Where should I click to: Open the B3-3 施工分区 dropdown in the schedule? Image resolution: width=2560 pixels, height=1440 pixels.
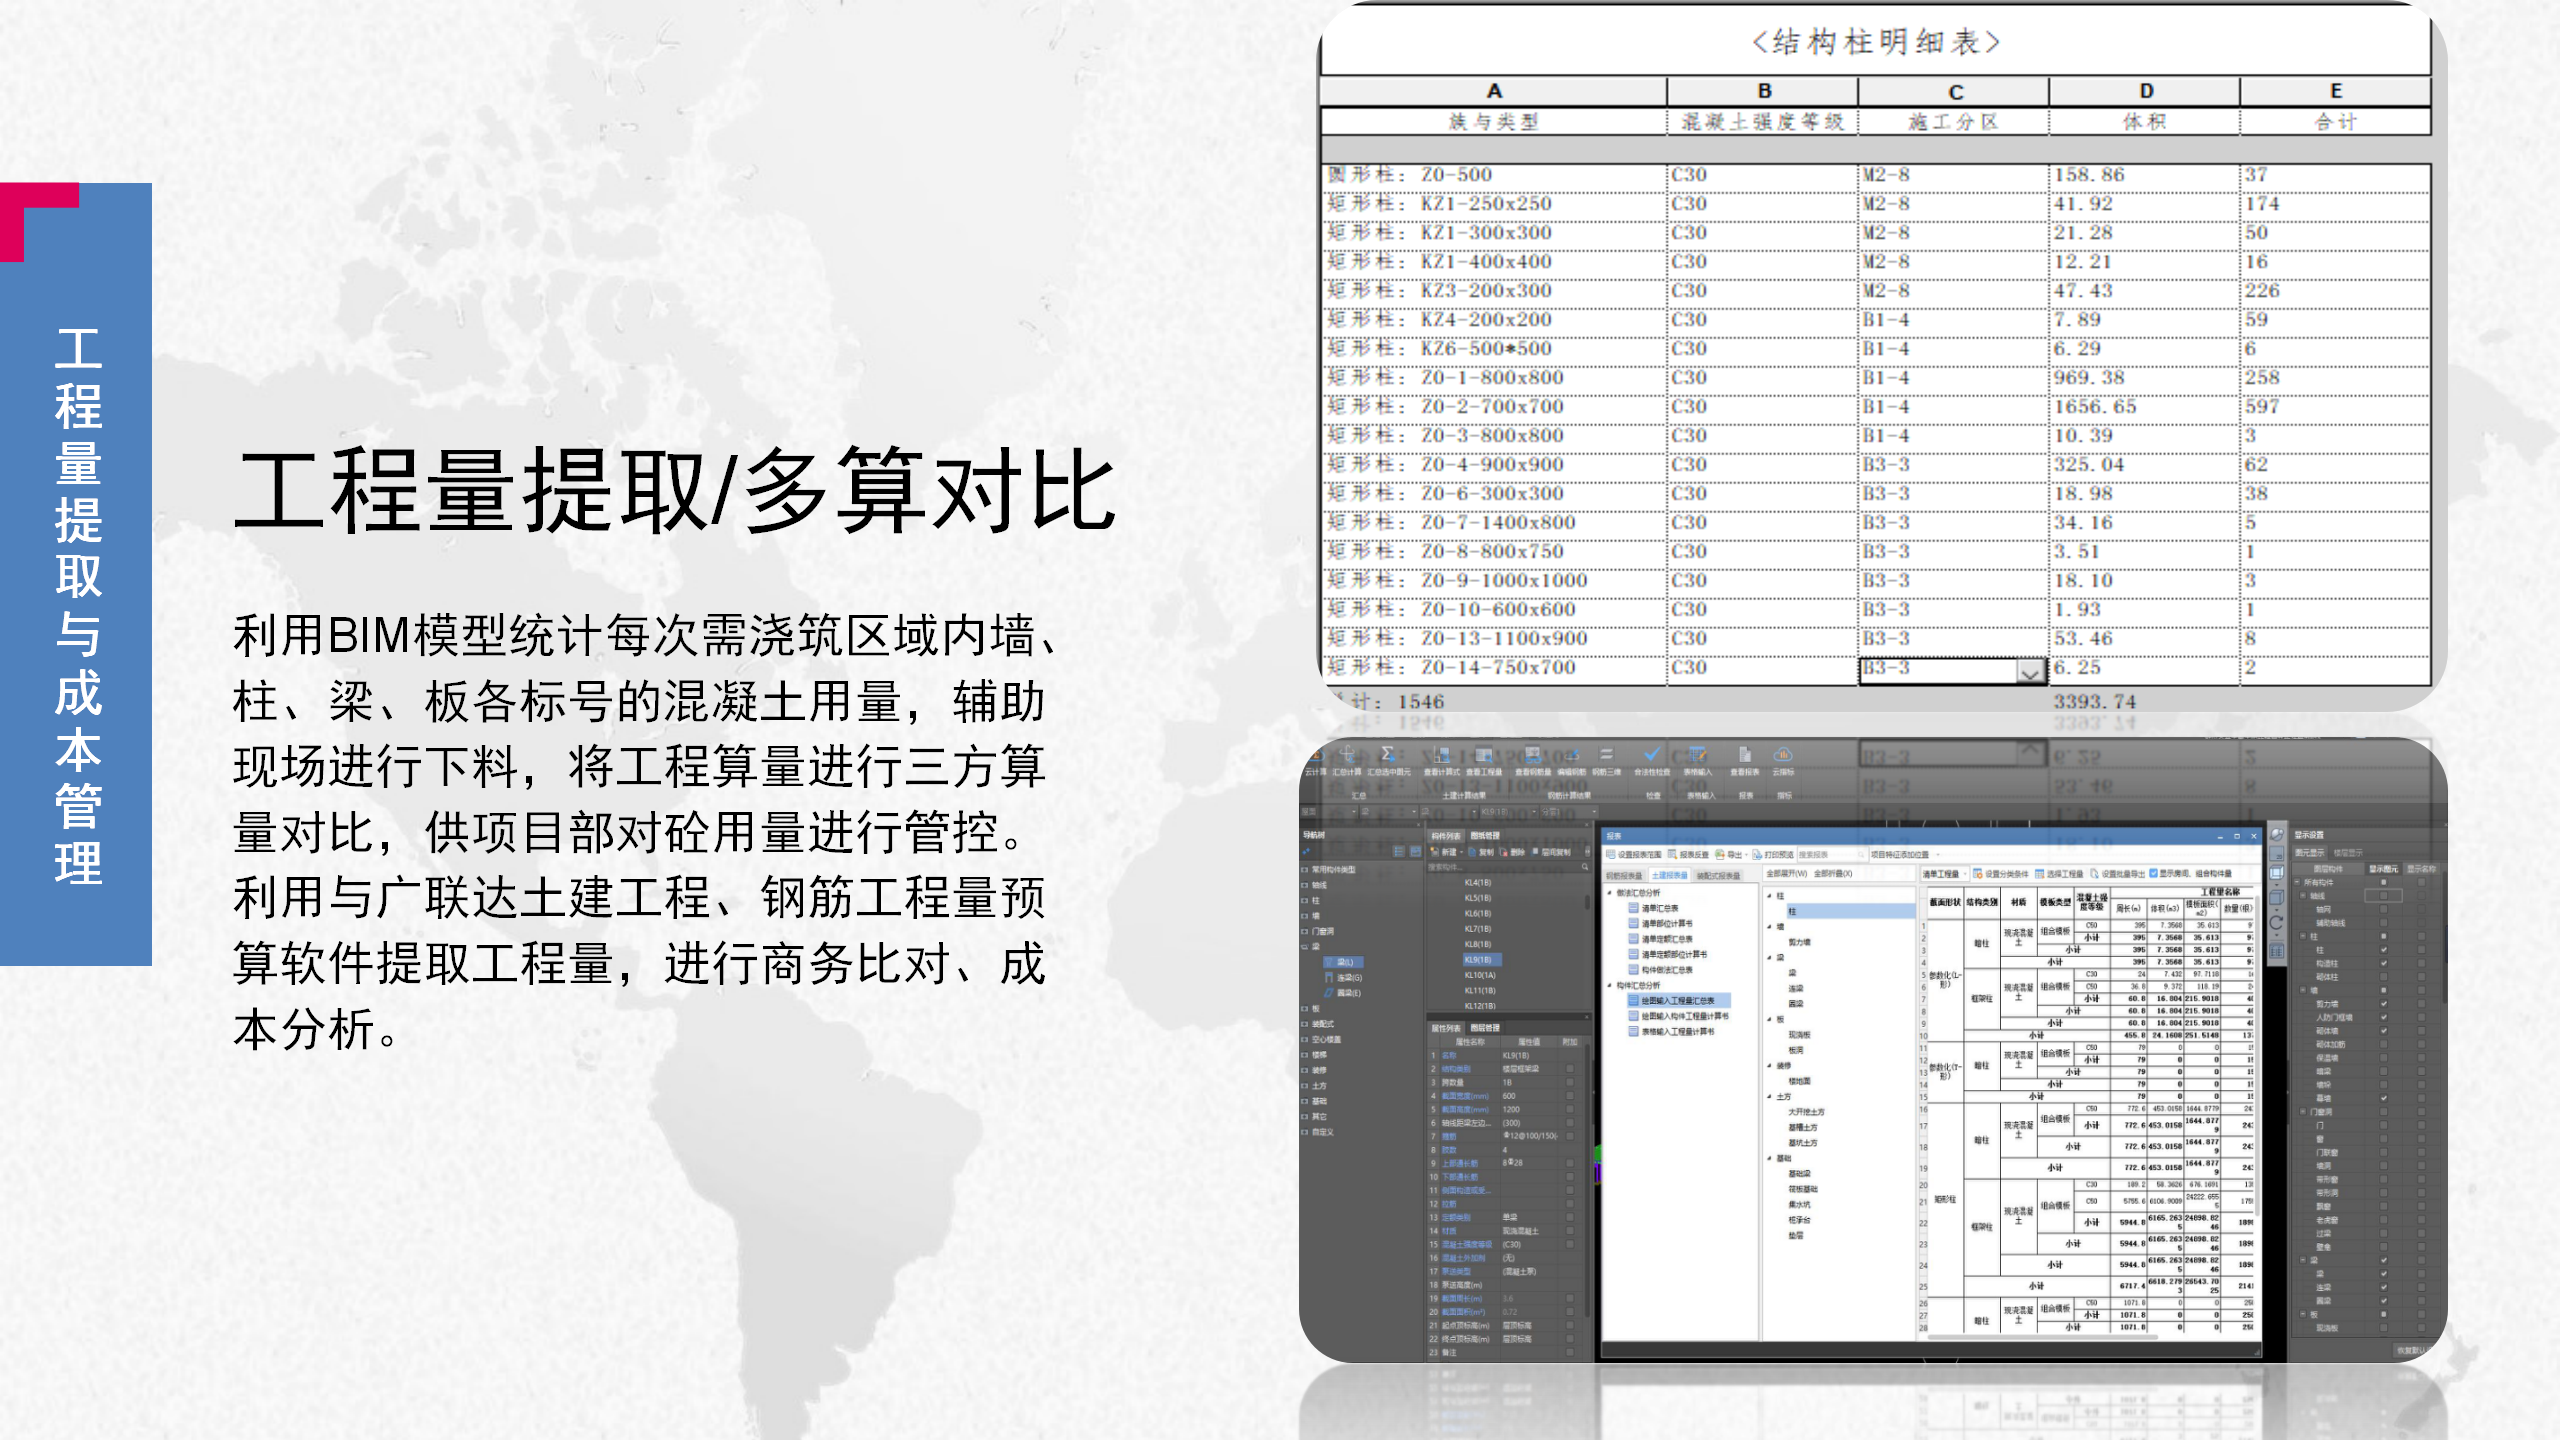2030,672
